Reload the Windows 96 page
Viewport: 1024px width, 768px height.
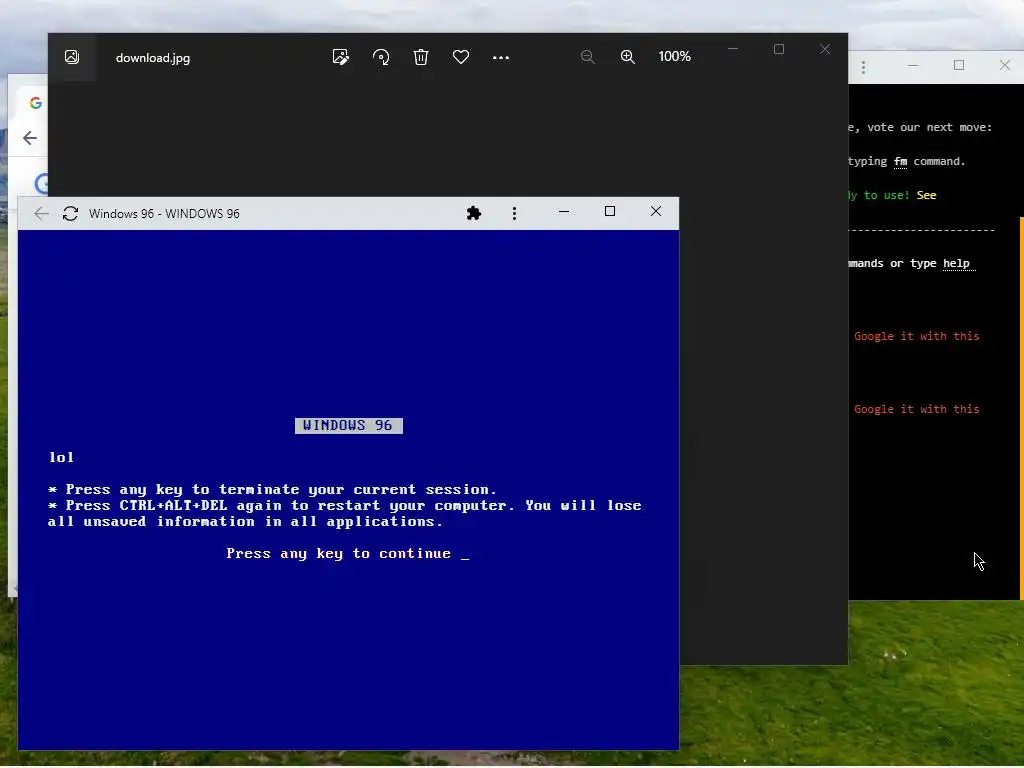point(71,214)
